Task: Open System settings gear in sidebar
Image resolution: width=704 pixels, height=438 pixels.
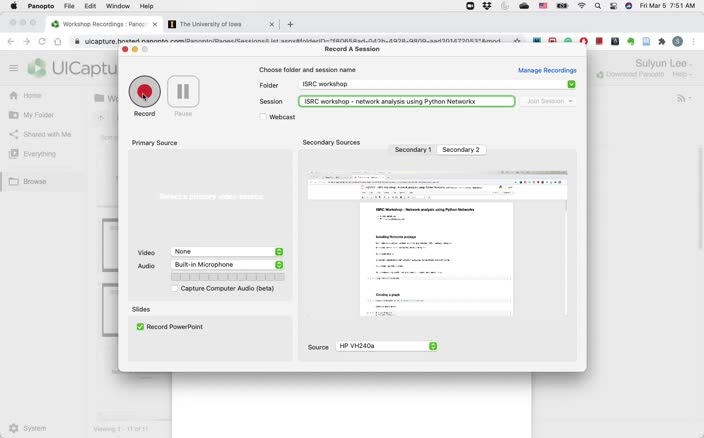Action: click(13, 429)
